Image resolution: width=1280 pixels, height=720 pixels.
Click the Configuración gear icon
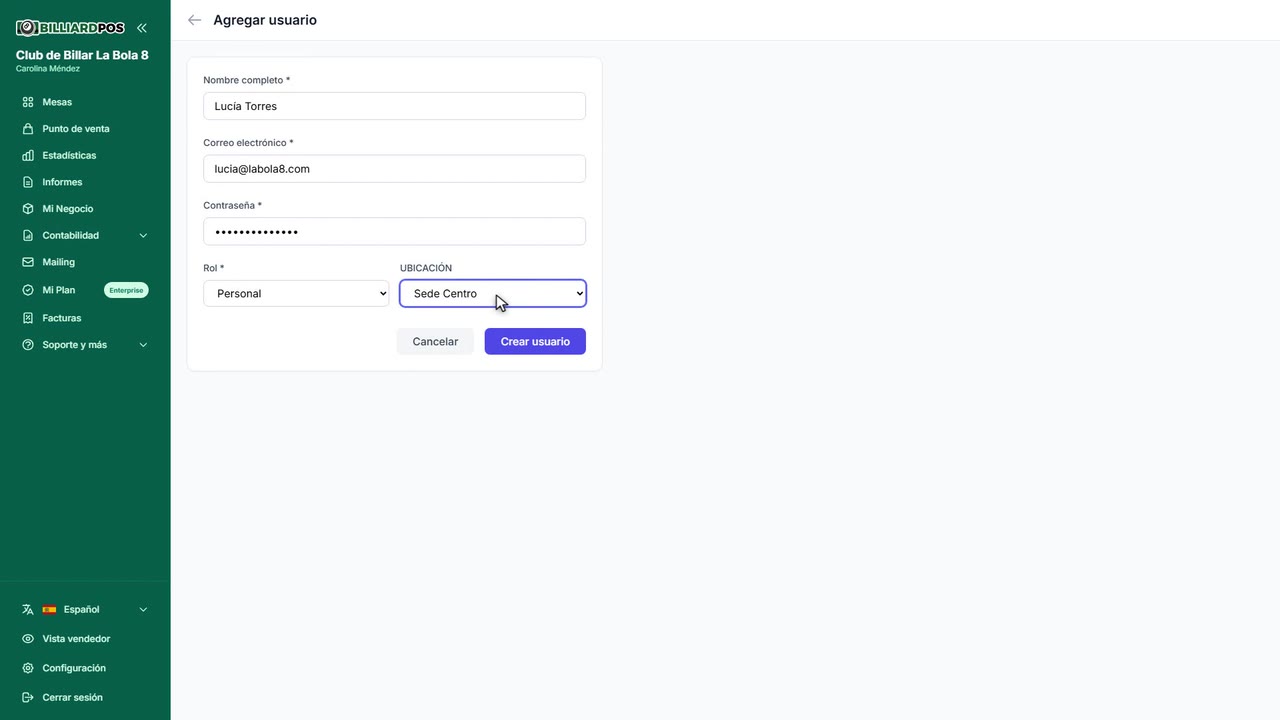click(28, 668)
